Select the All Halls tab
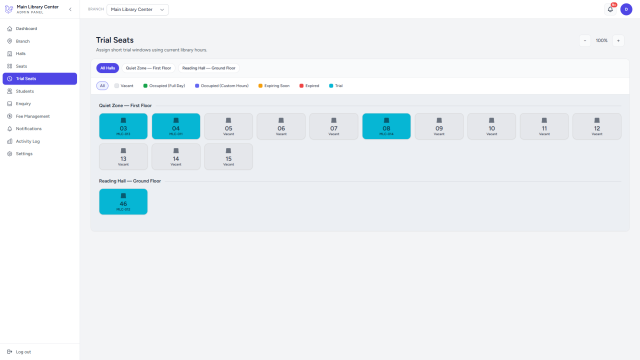This screenshot has height=360, width=640. (108, 68)
